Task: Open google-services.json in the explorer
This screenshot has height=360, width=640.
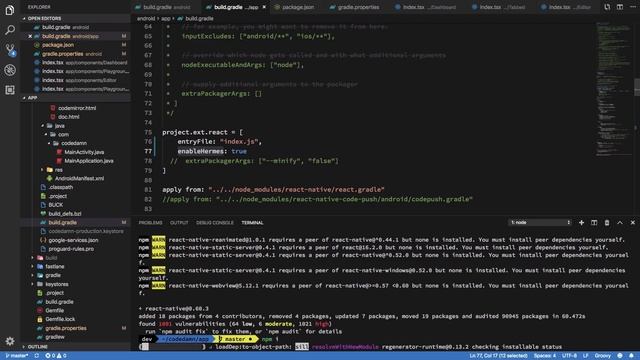Action: click(x=73, y=240)
